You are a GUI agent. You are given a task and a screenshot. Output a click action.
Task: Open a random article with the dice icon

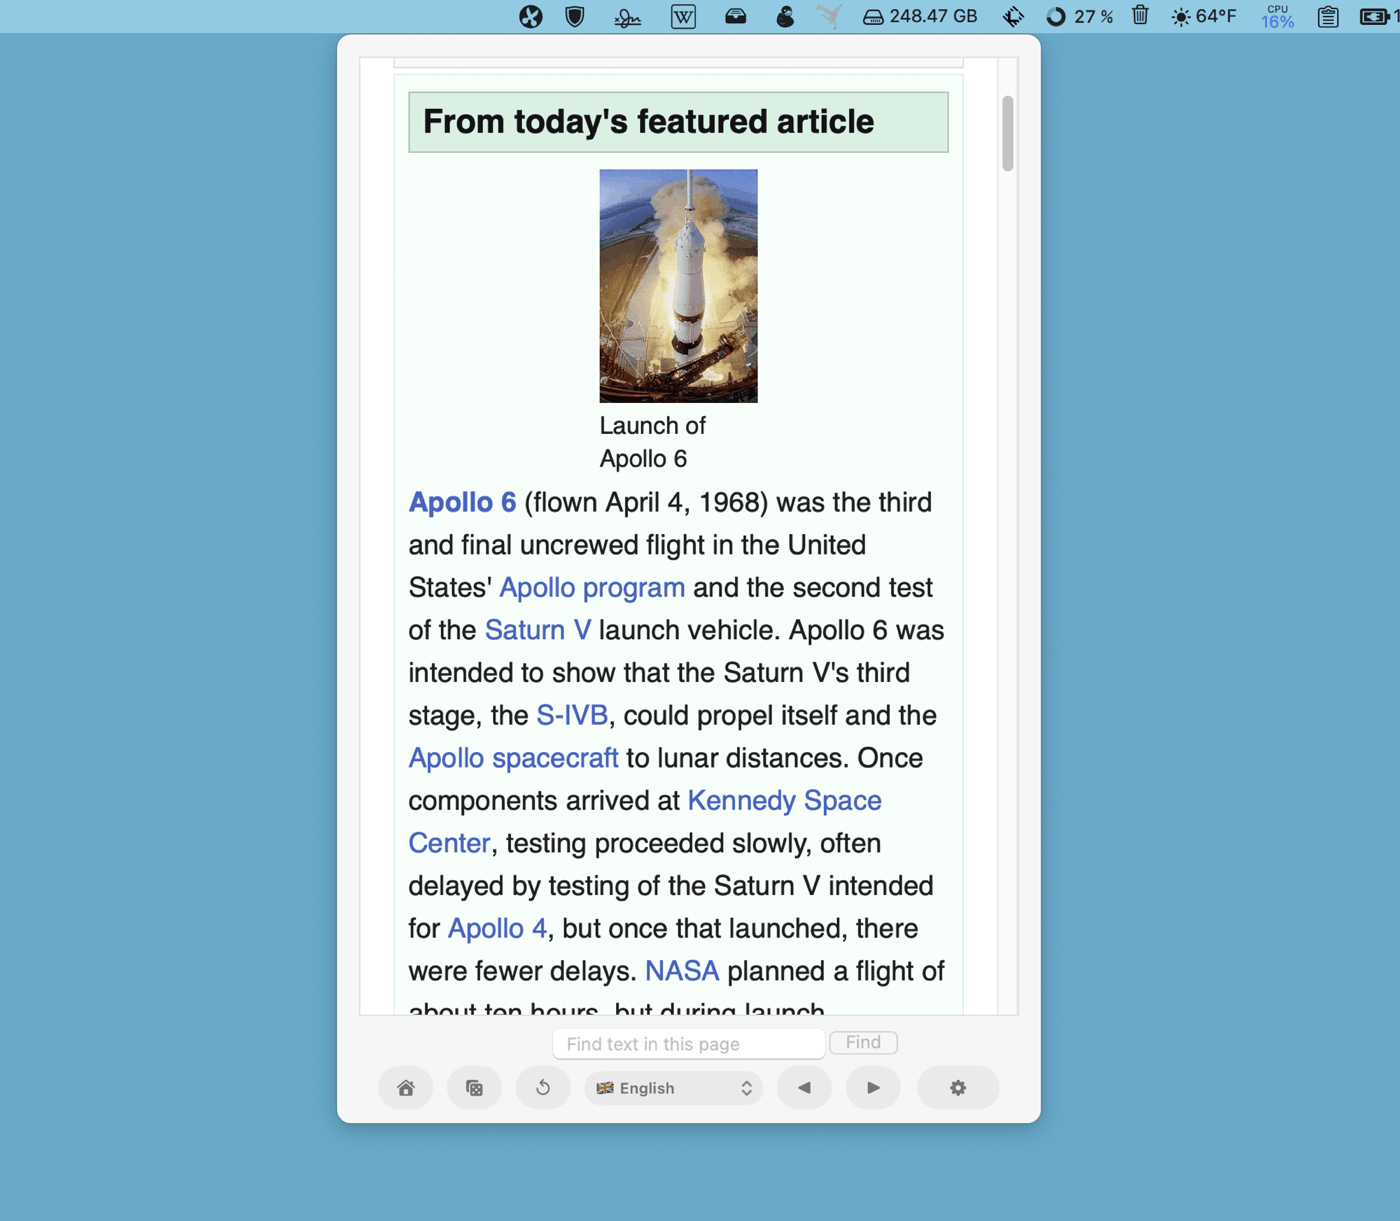tap(474, 1087)
